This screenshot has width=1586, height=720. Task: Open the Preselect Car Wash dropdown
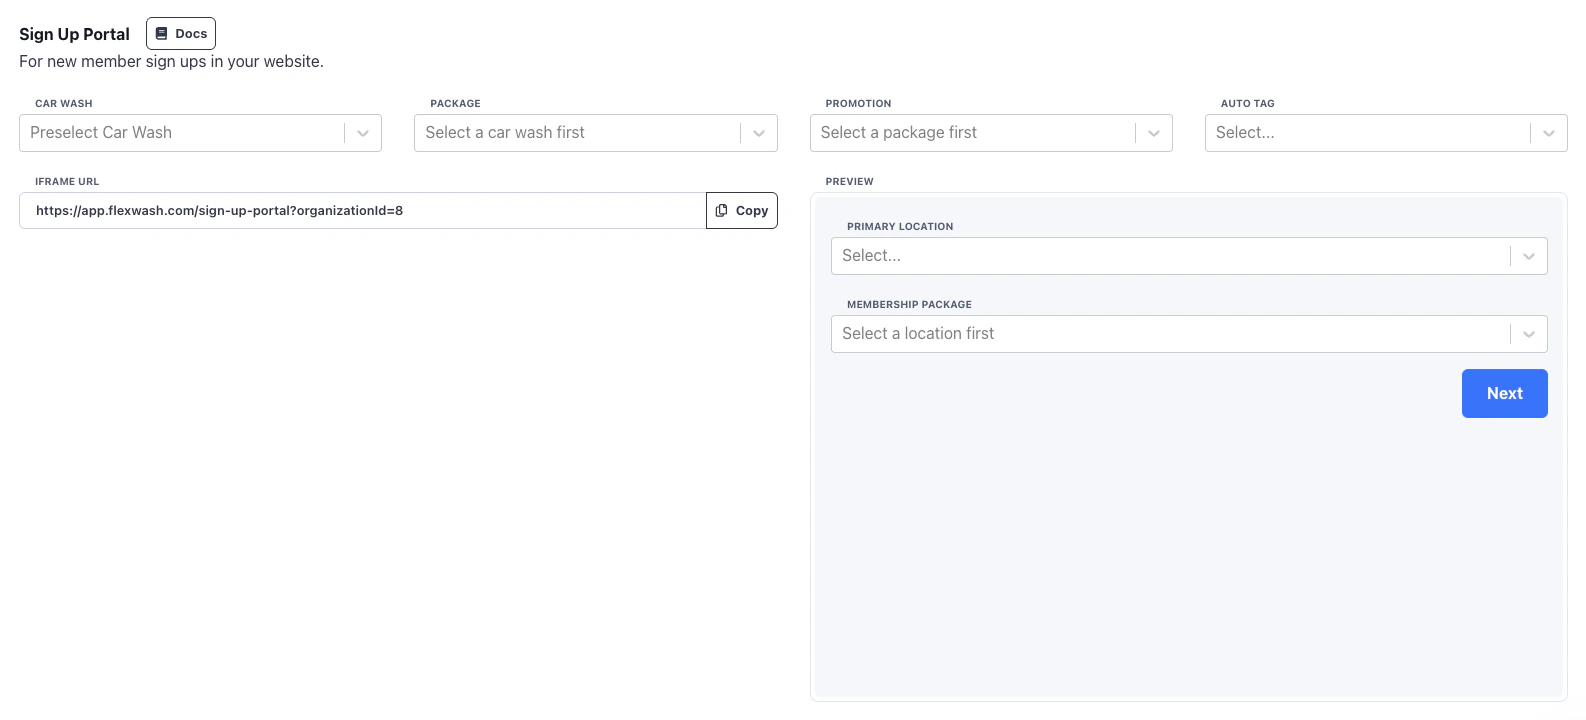[200, 133]
